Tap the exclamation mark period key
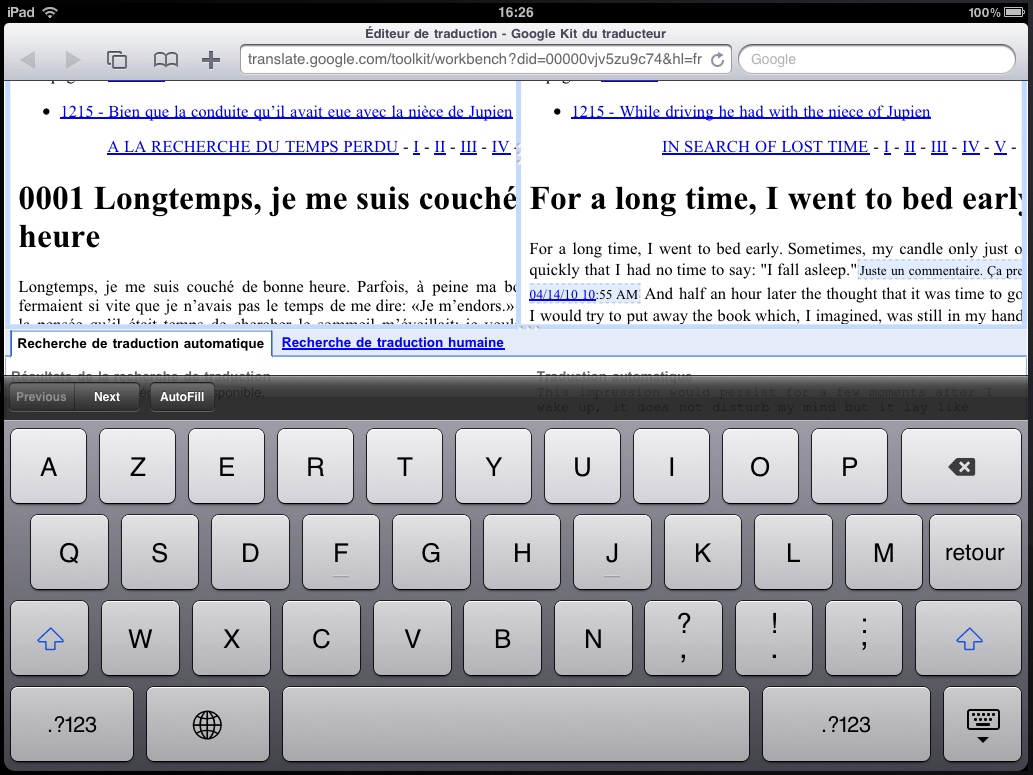The height and width of the screenshot is (775, 1033). pos(774,638)
